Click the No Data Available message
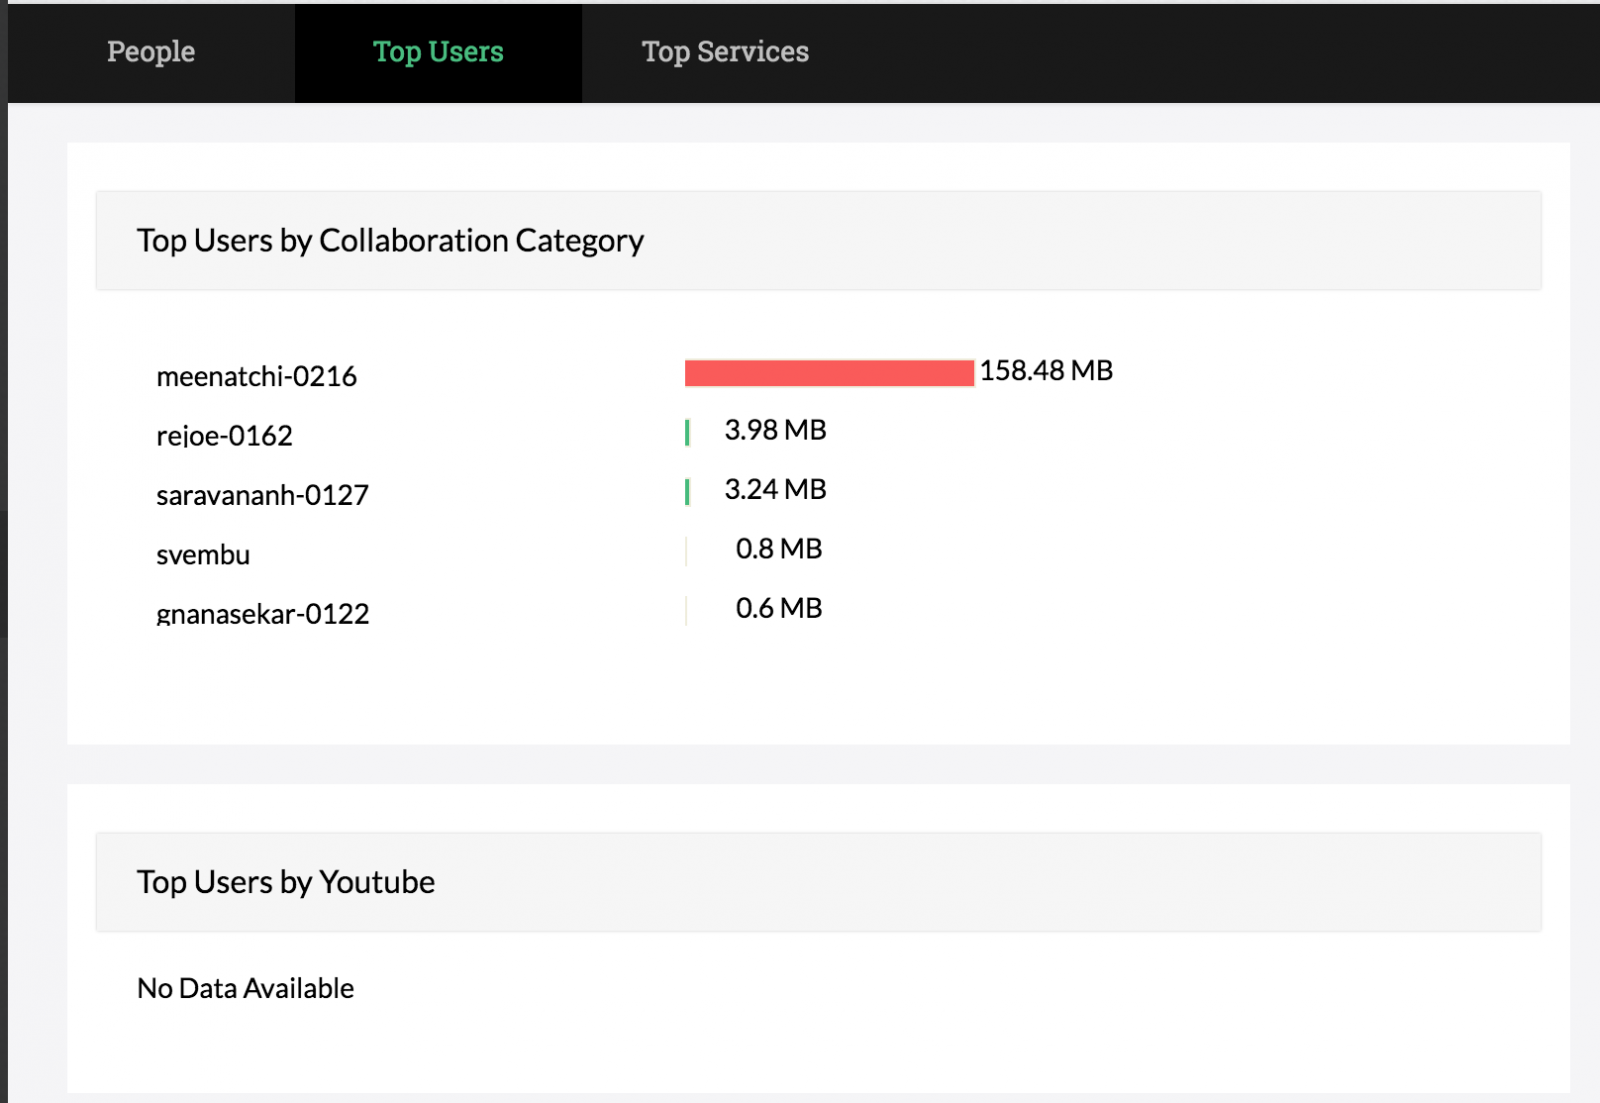 [245, 988]
